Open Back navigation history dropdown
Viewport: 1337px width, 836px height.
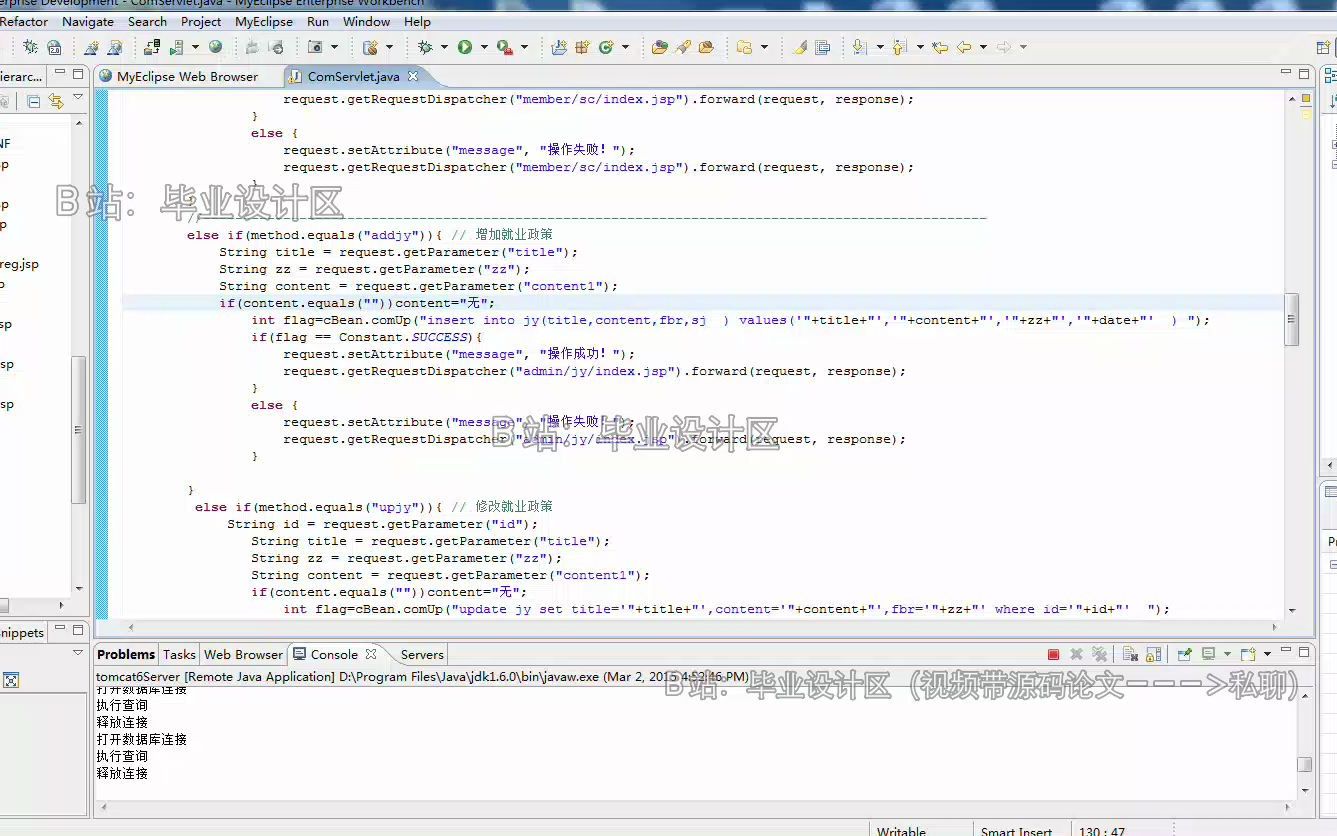(984, 47)
